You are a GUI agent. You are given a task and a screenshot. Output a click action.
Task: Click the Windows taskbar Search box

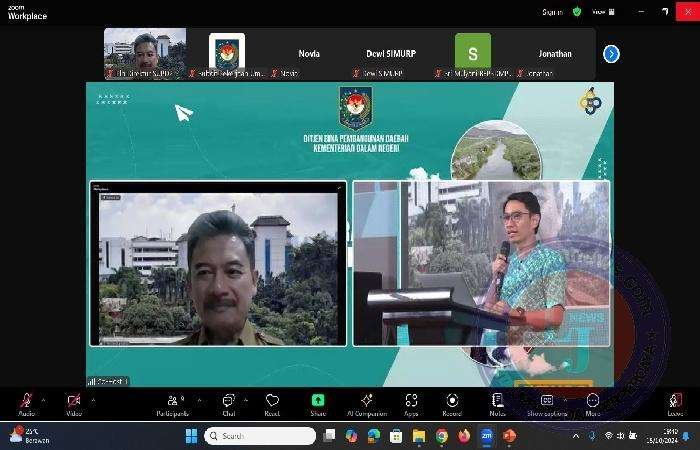tap(260, 436)
